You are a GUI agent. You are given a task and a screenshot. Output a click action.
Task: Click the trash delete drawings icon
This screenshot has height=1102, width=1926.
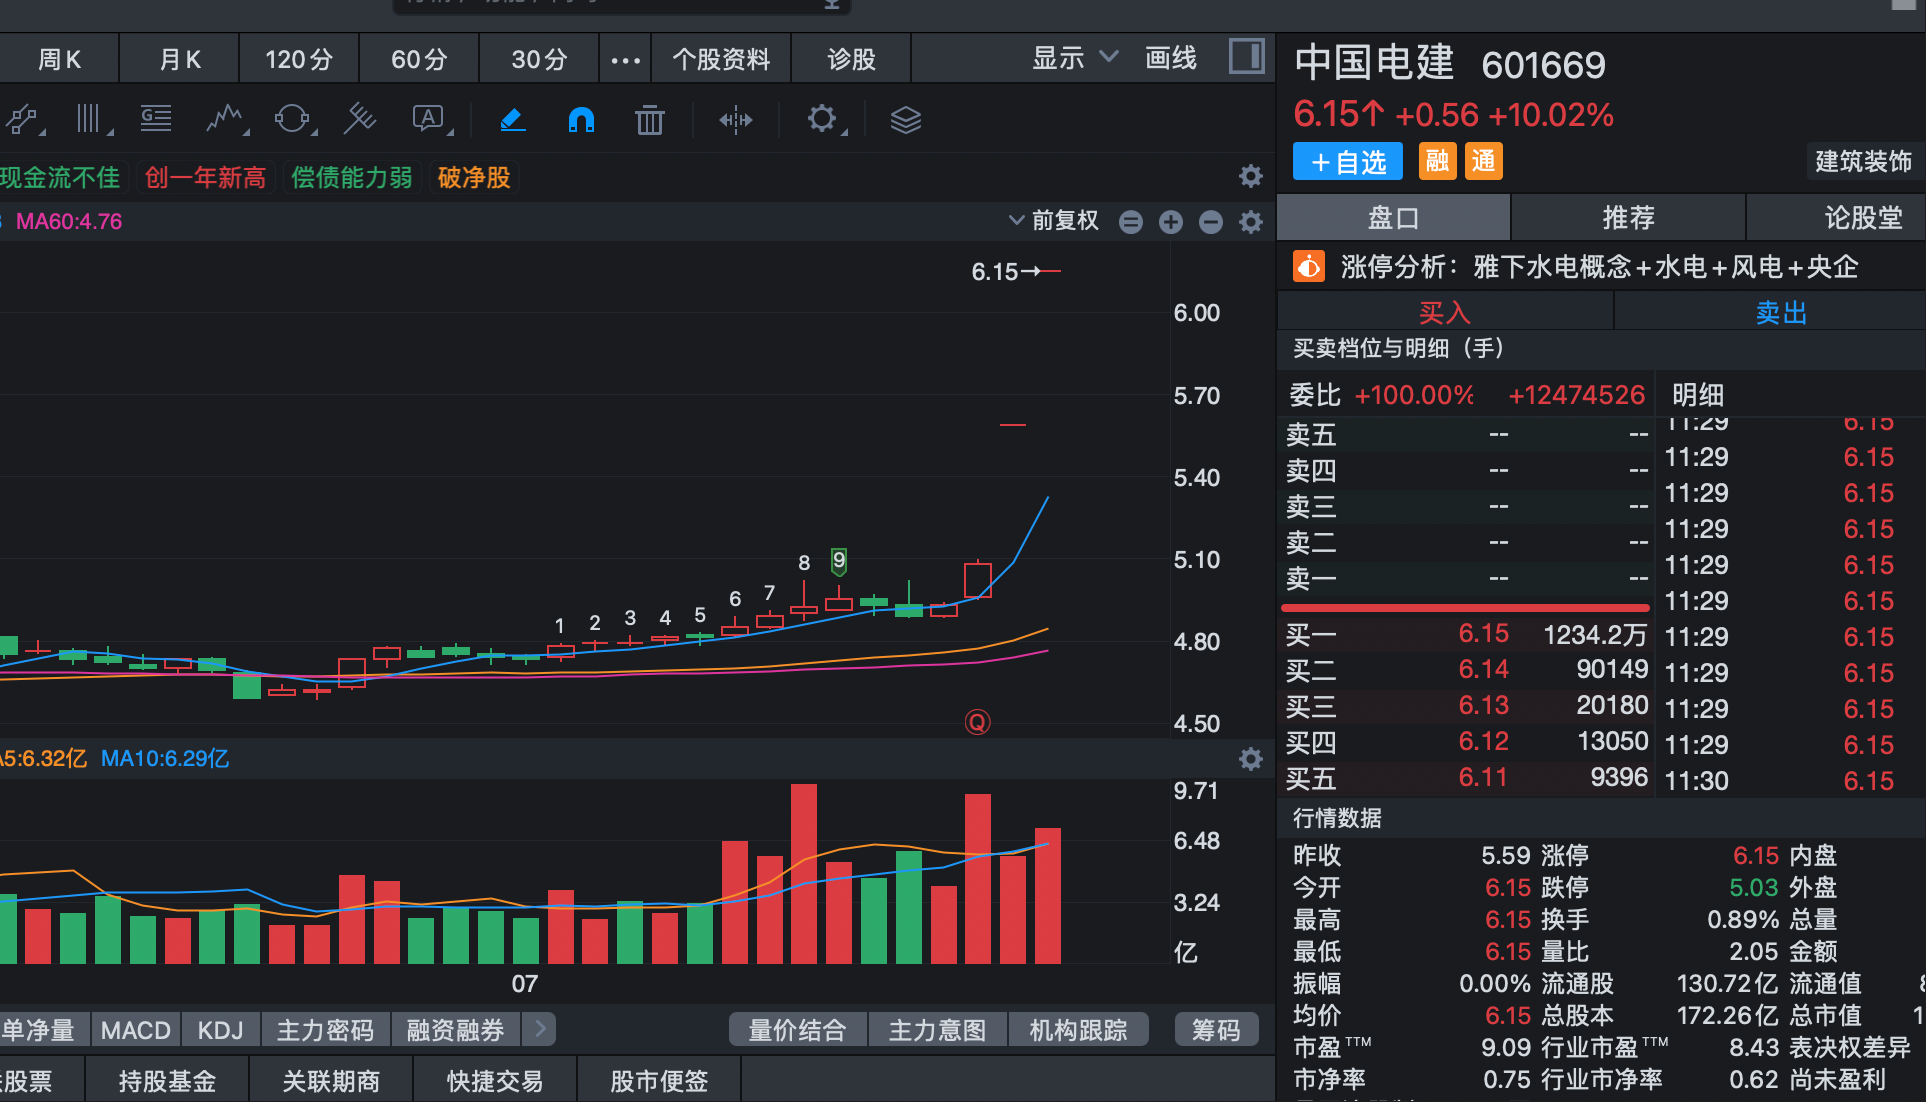click(650, 120)
